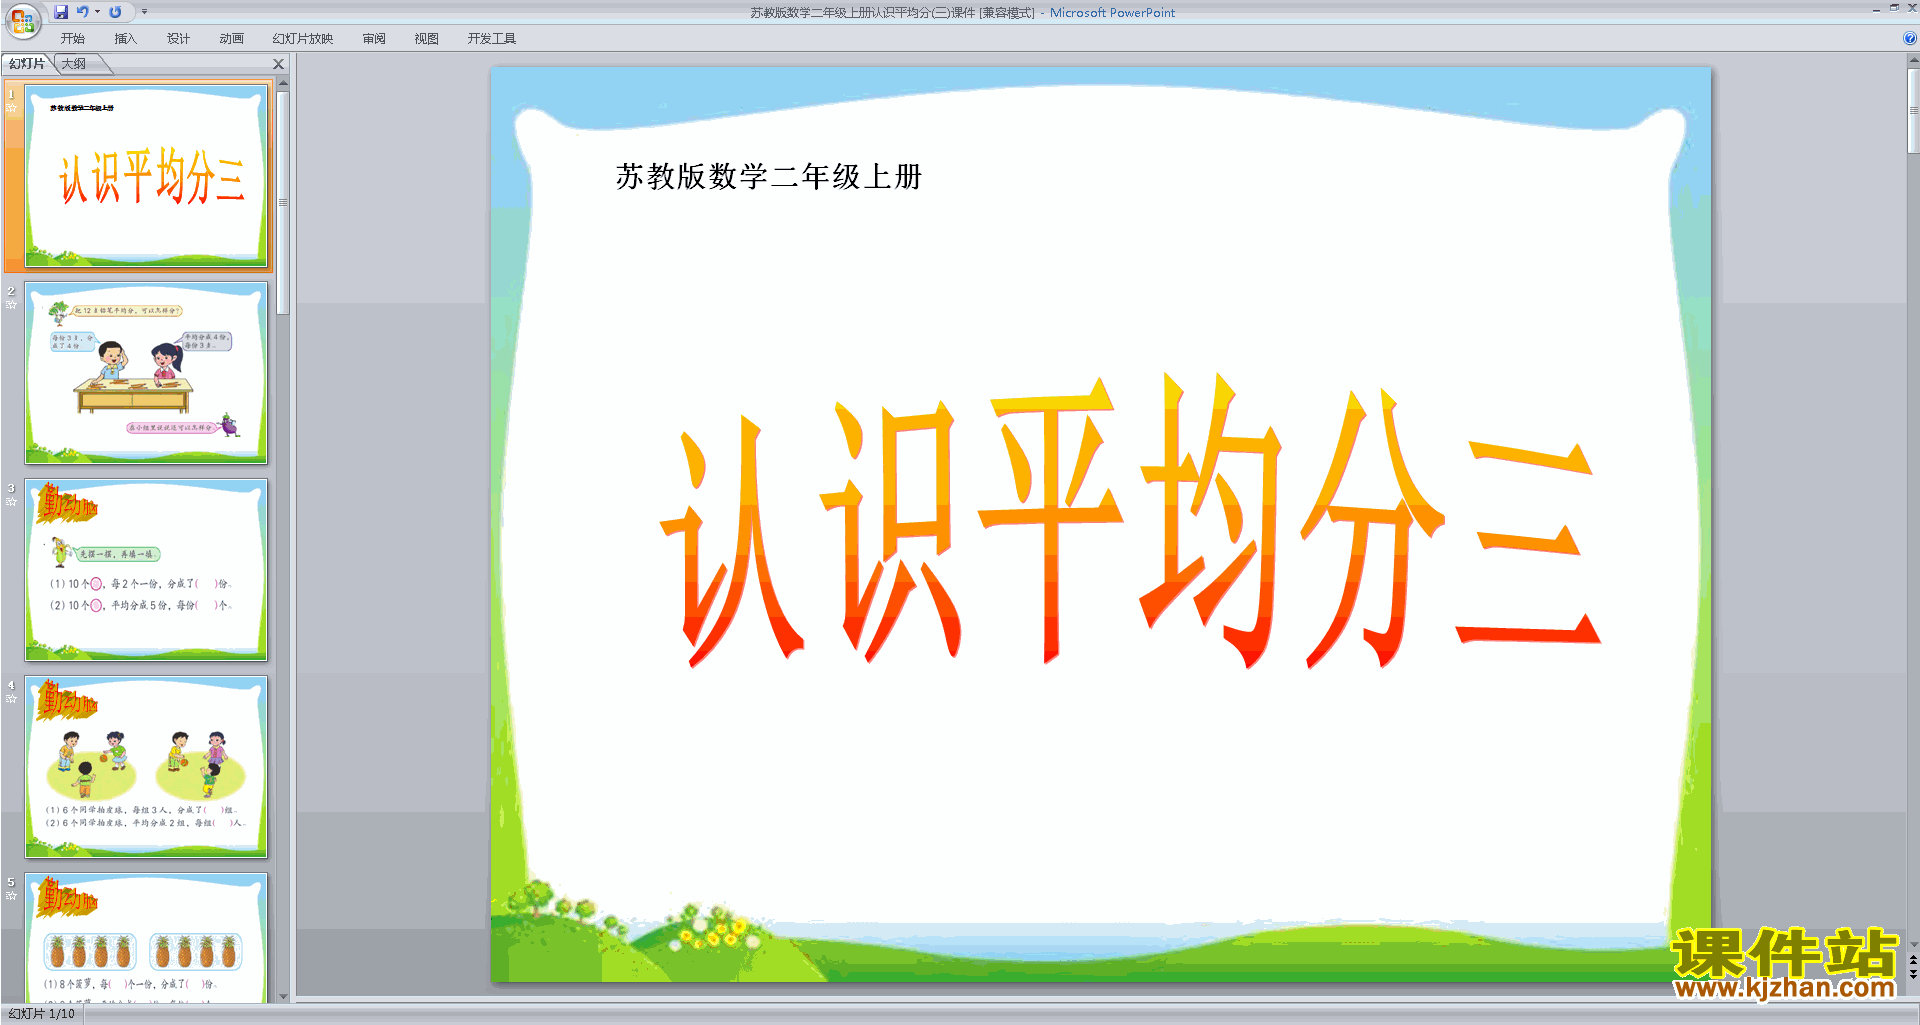The width and height of the screenshot is (1920, 1025).
Task: Open the 开发工具 ribbon tab
Action: coord(492,39)
